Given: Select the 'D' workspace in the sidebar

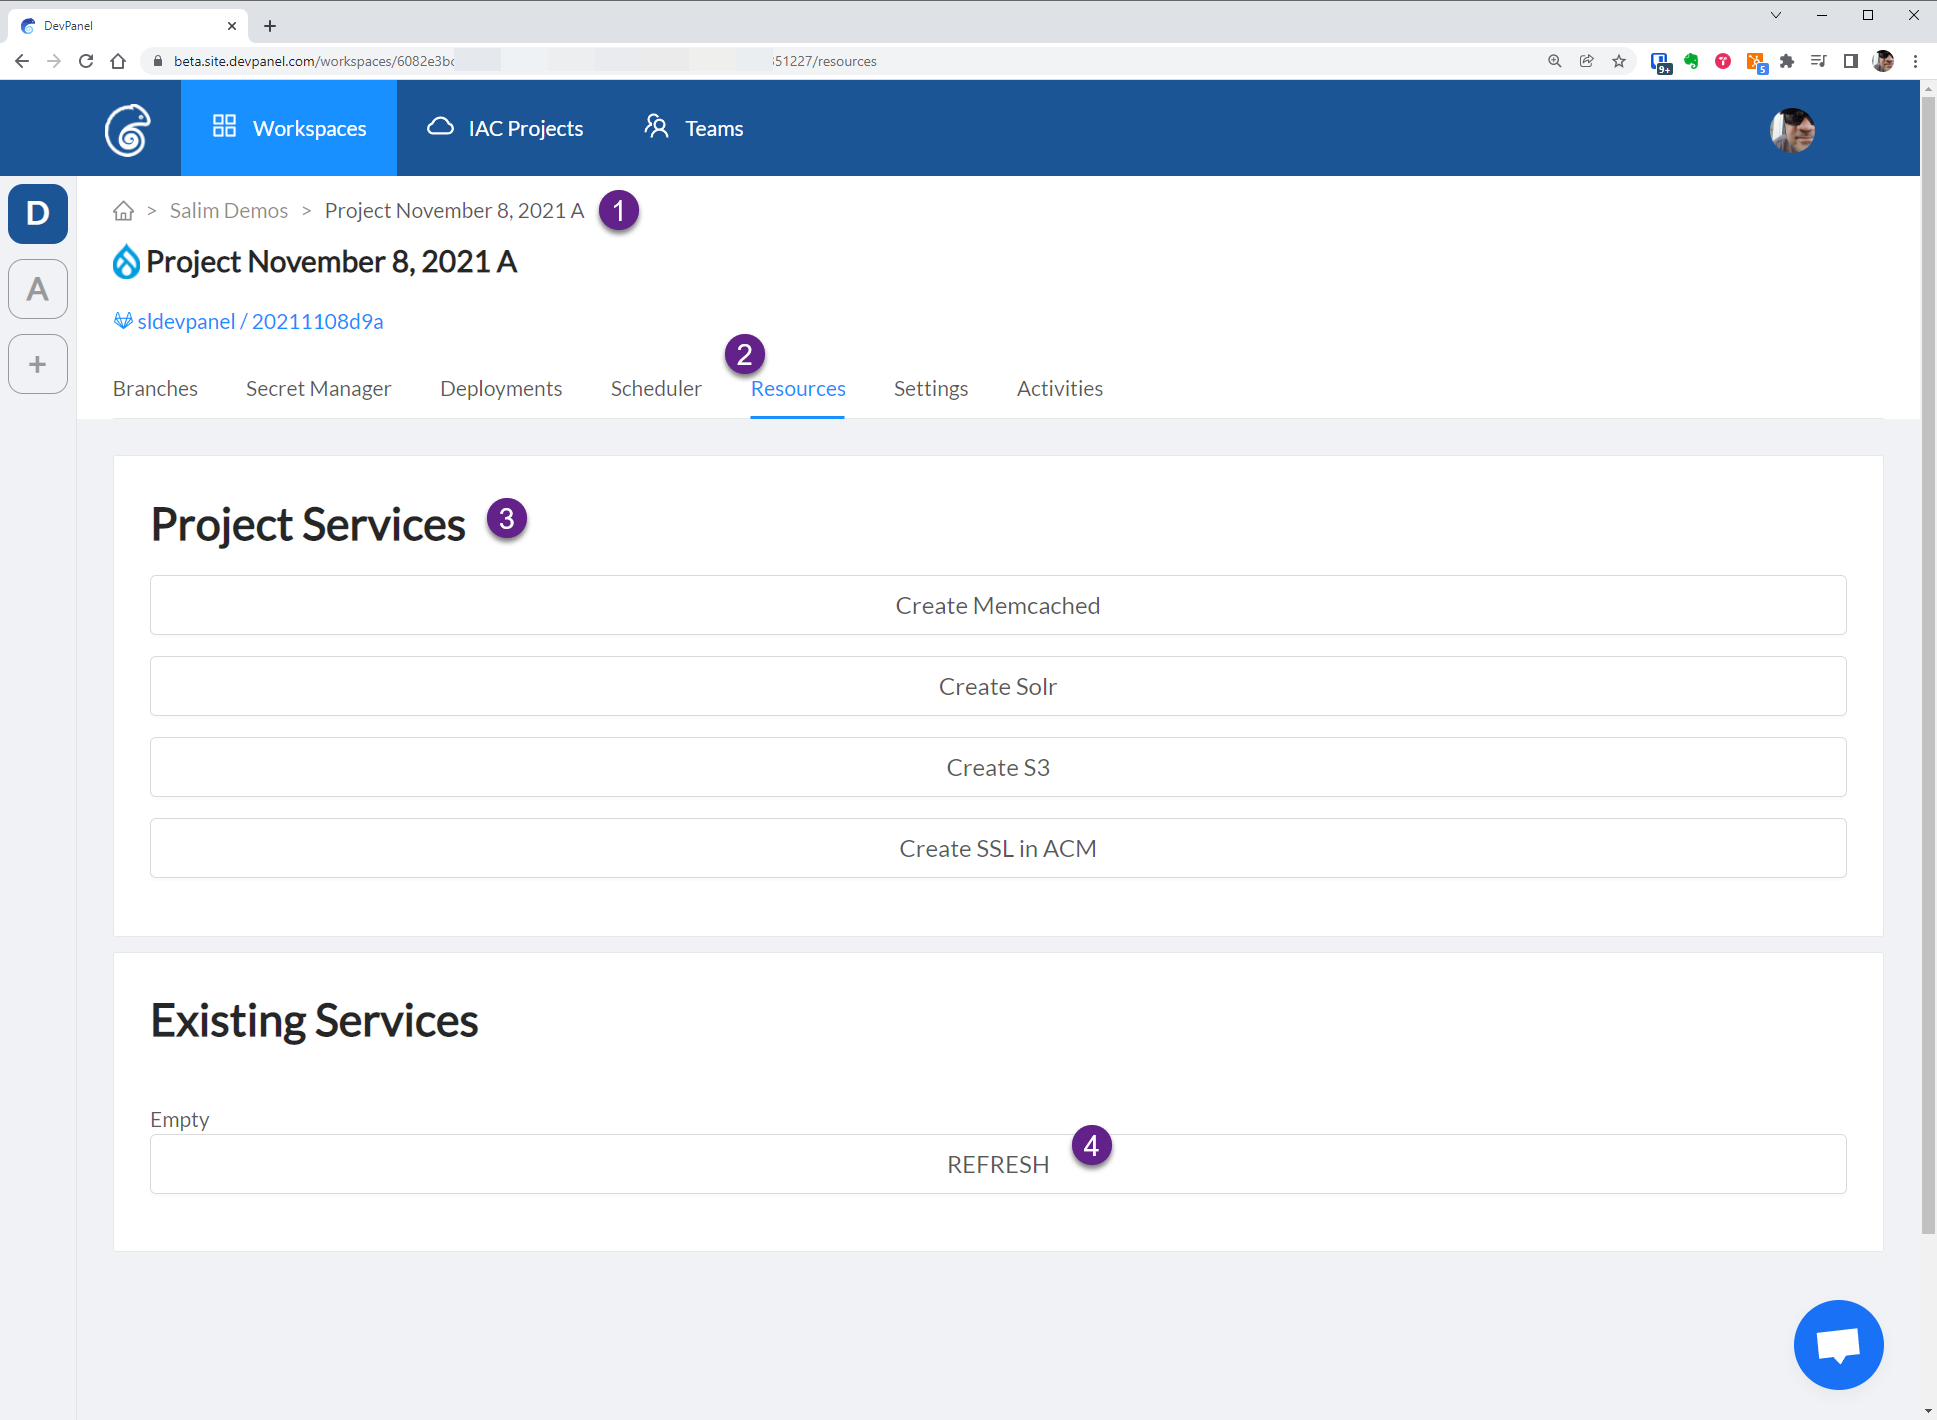Looking at the screenshot, I should click(x=37, y=214).
